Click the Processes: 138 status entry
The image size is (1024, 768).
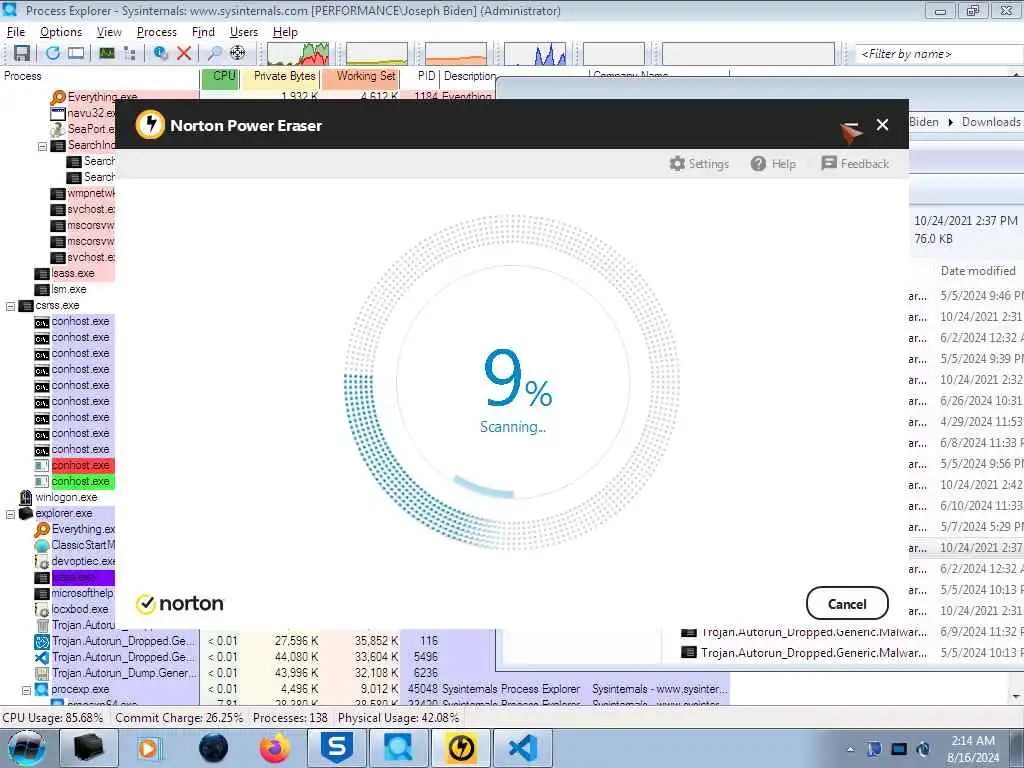pyautogui.click(x=290, y=718)
